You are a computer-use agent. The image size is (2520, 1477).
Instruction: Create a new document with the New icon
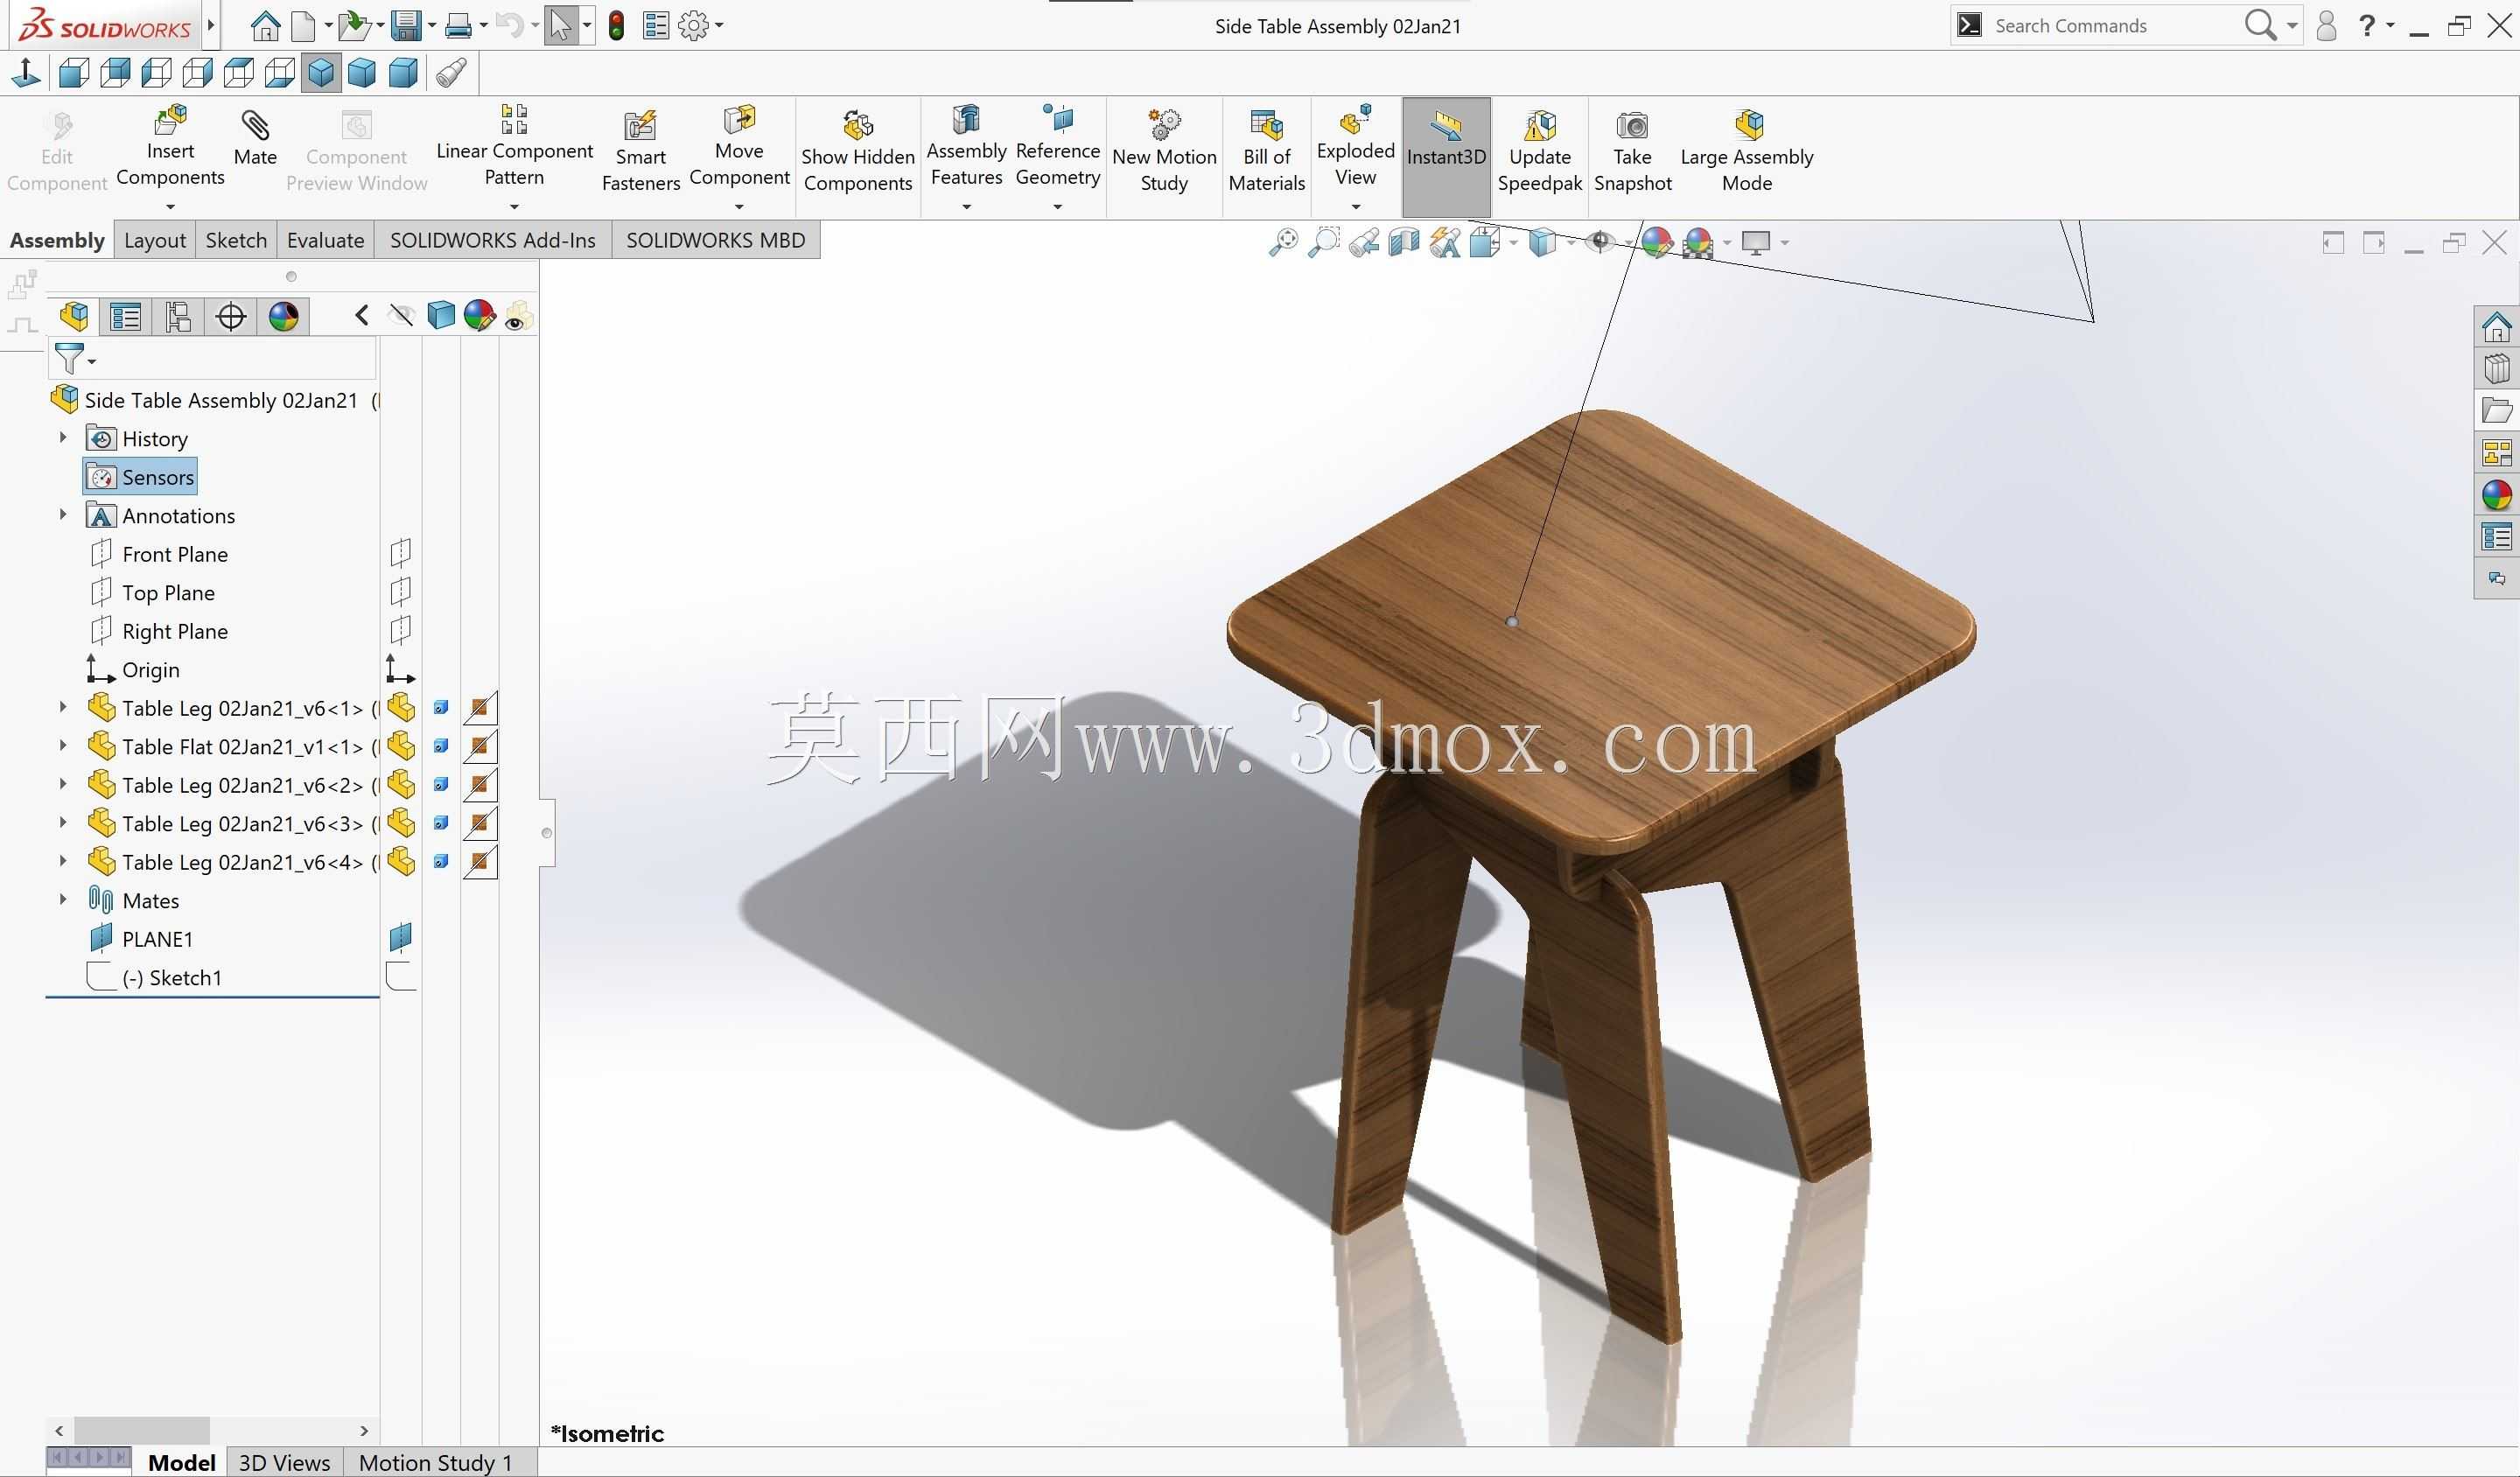pos(303,25)
